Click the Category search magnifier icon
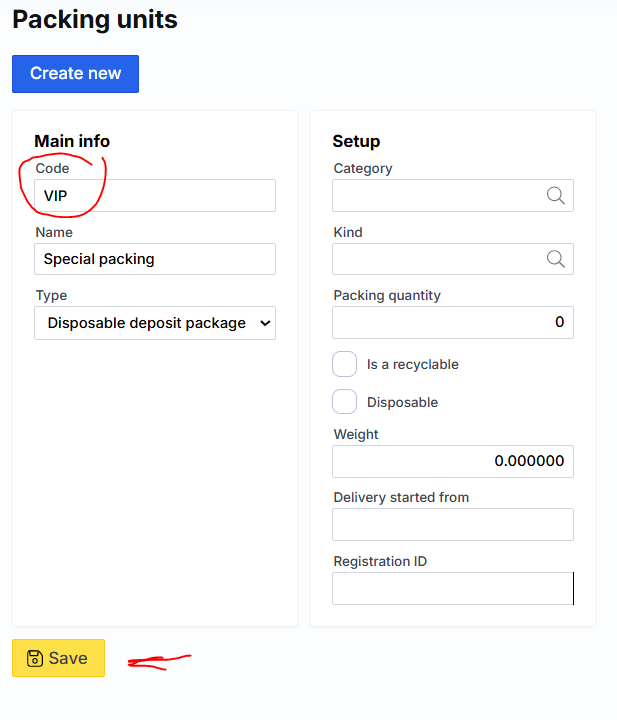Viewport: 617px width, 720px height. point(556,196)
